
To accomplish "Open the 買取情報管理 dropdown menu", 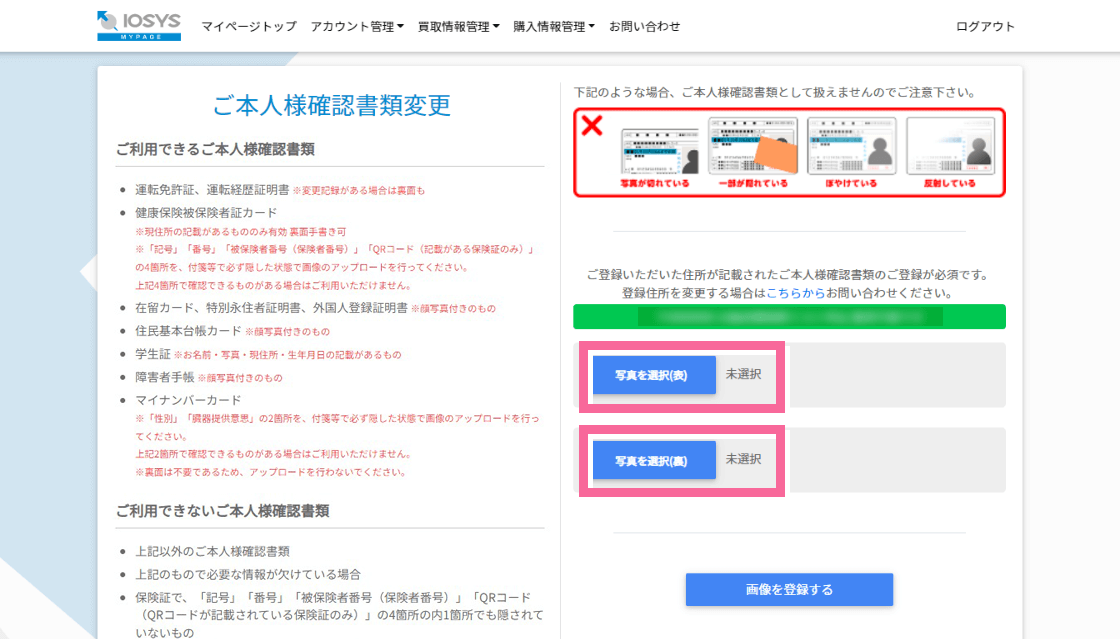I will pyautogui.click(x=458, y=27).
